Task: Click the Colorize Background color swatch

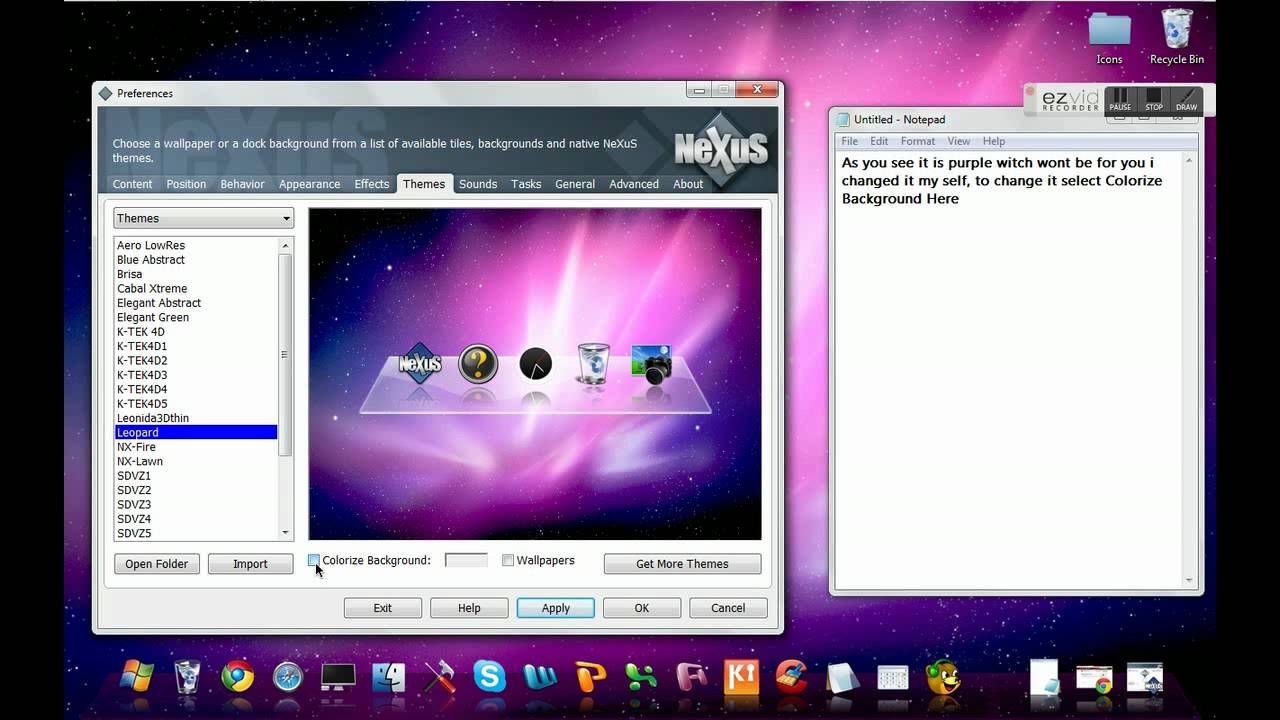Action: 466,561
